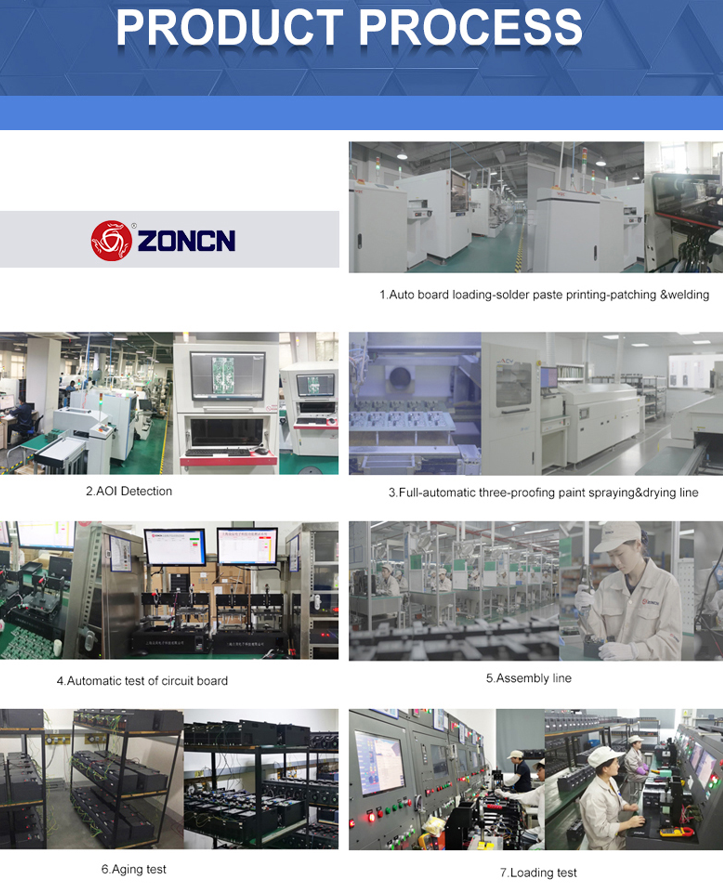Click the '5.Assembly line' caption
723x887 pixels.
click(x=529, y=678)
